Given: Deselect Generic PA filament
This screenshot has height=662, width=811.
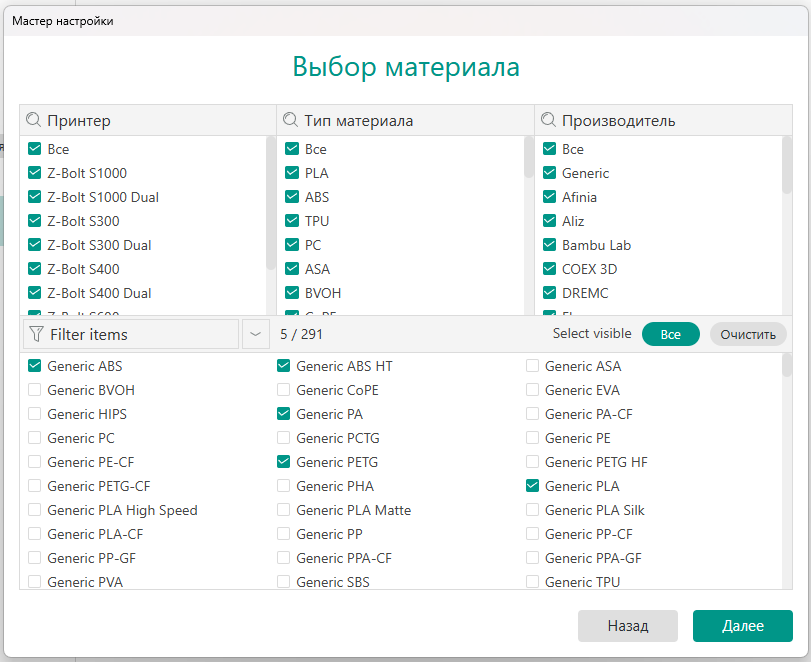Looking at the screenshot, I should pyautogui.click(x=283, y=414).
